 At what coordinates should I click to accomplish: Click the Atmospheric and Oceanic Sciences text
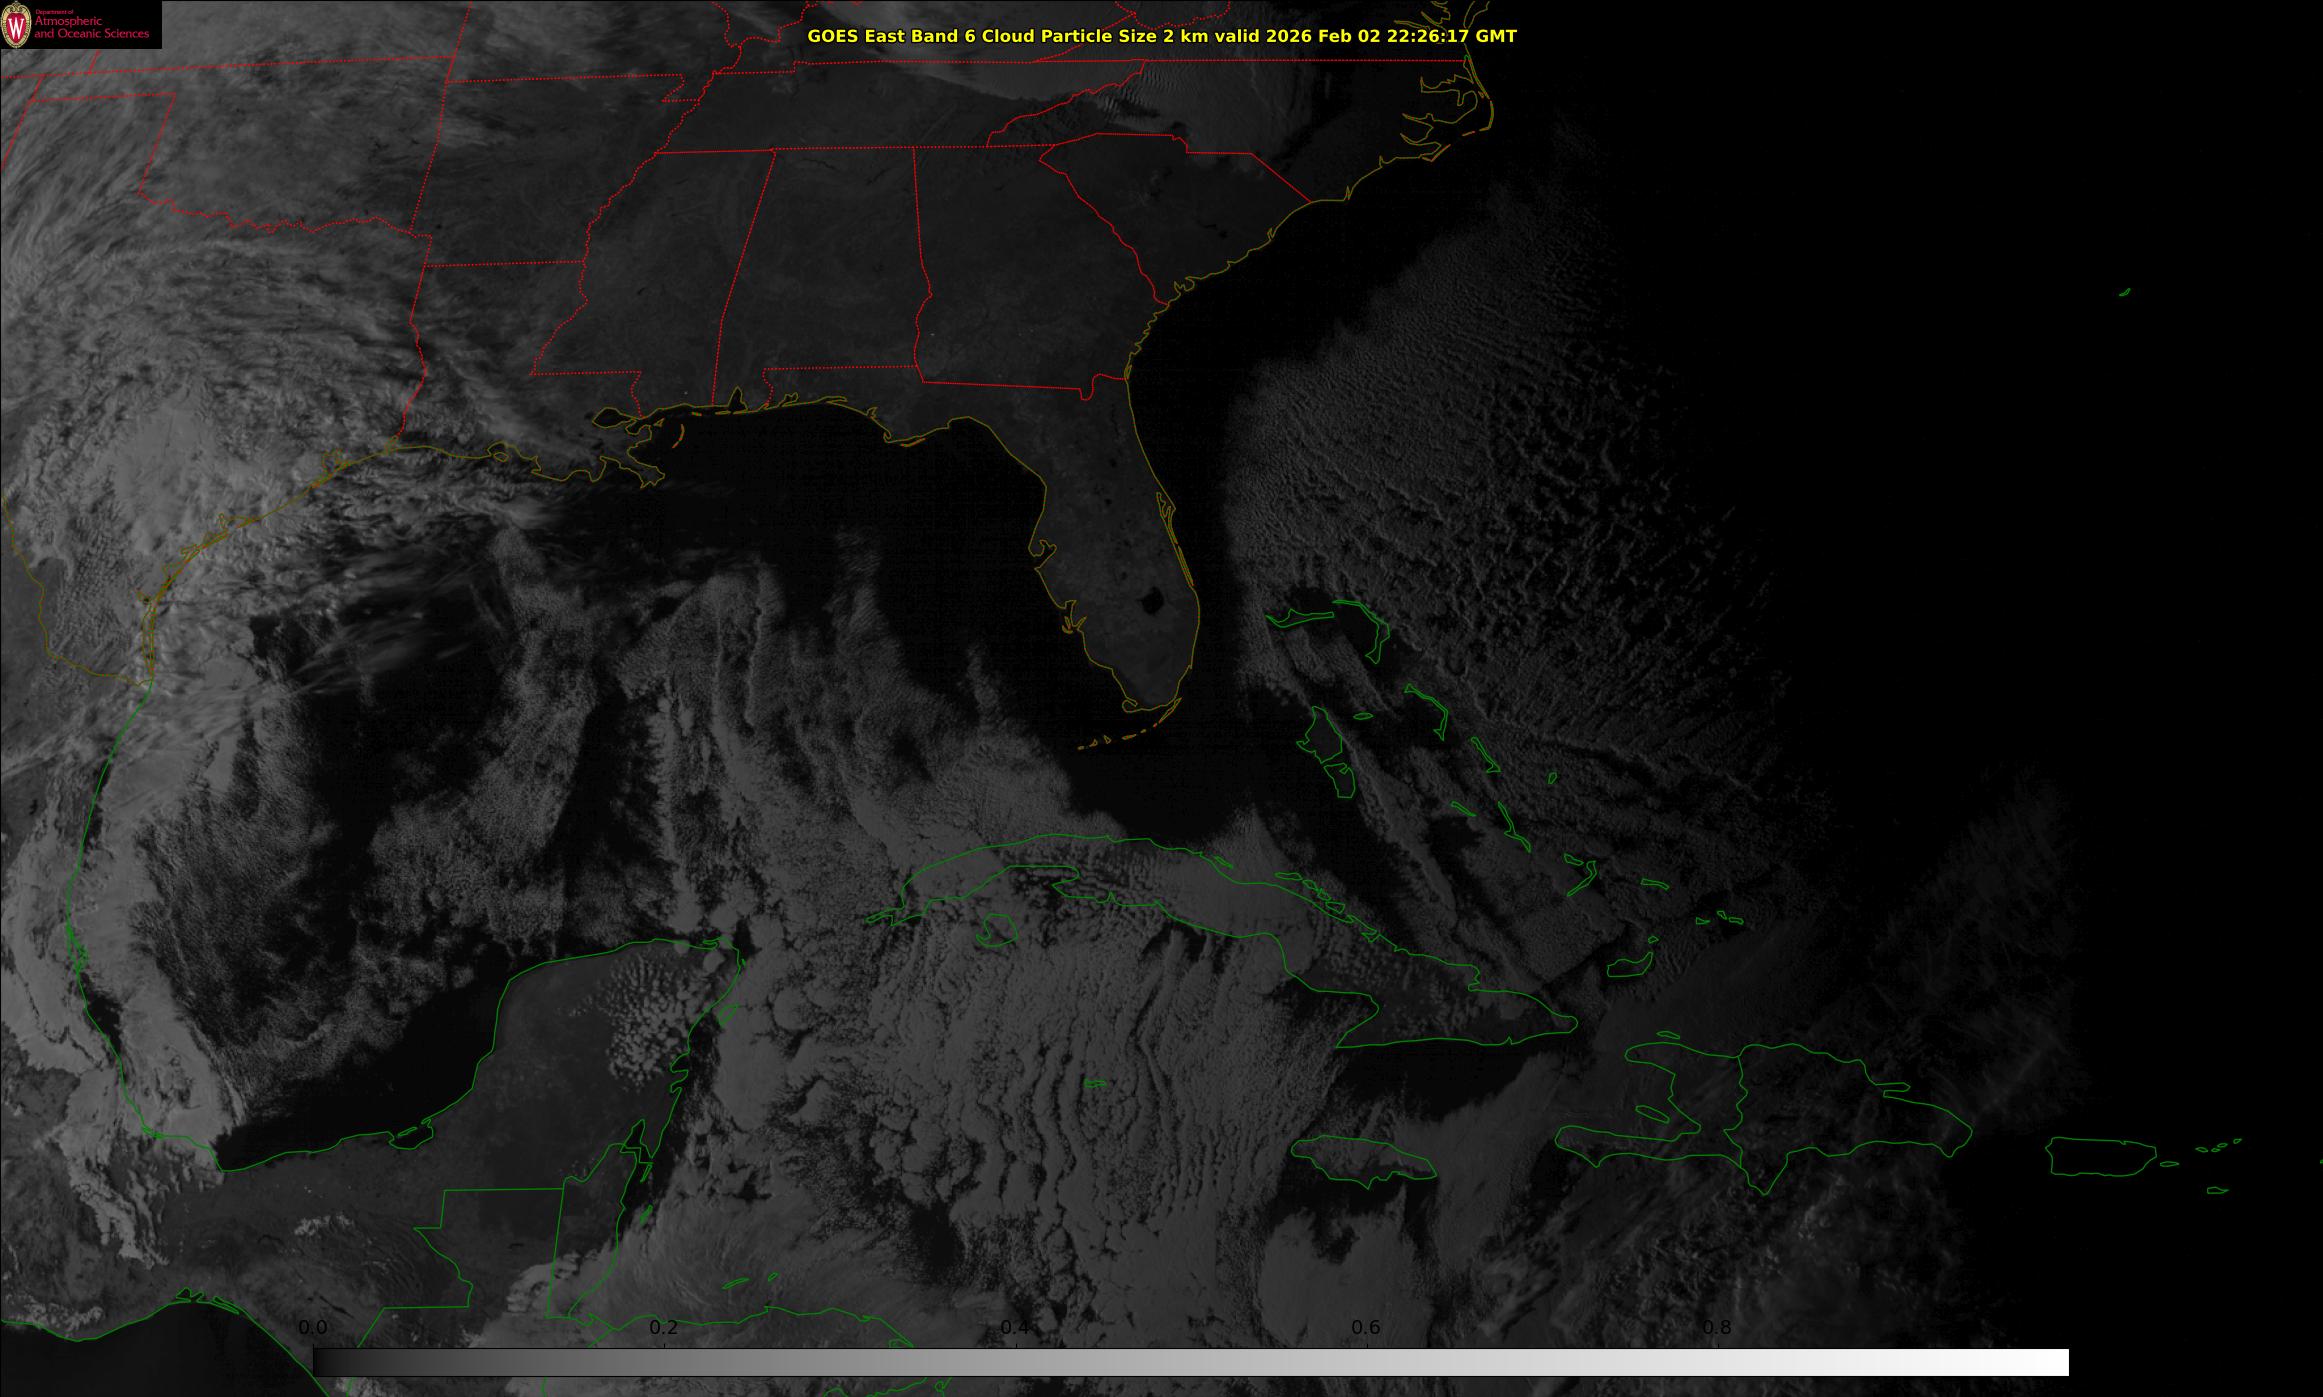[x=91, y=27]
